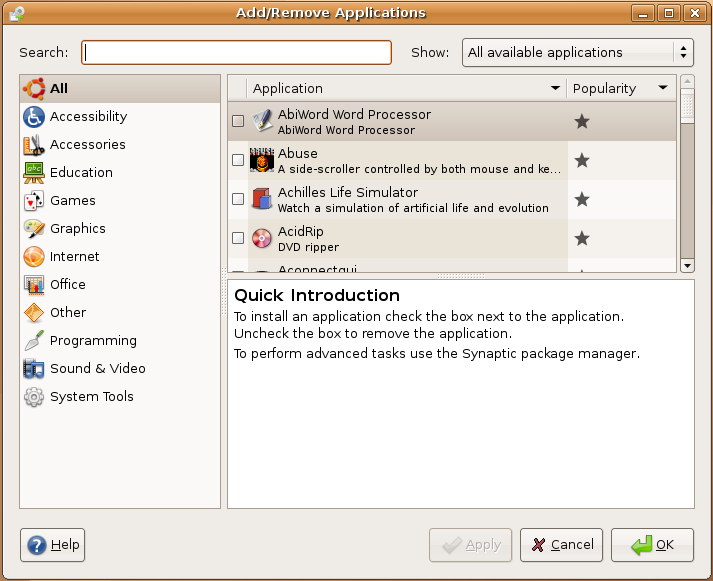Image resolution: width=713 pixels, height=581 pixels.
Task: Click the Achilles Life Simulator icon
Action: pos(262,199)
